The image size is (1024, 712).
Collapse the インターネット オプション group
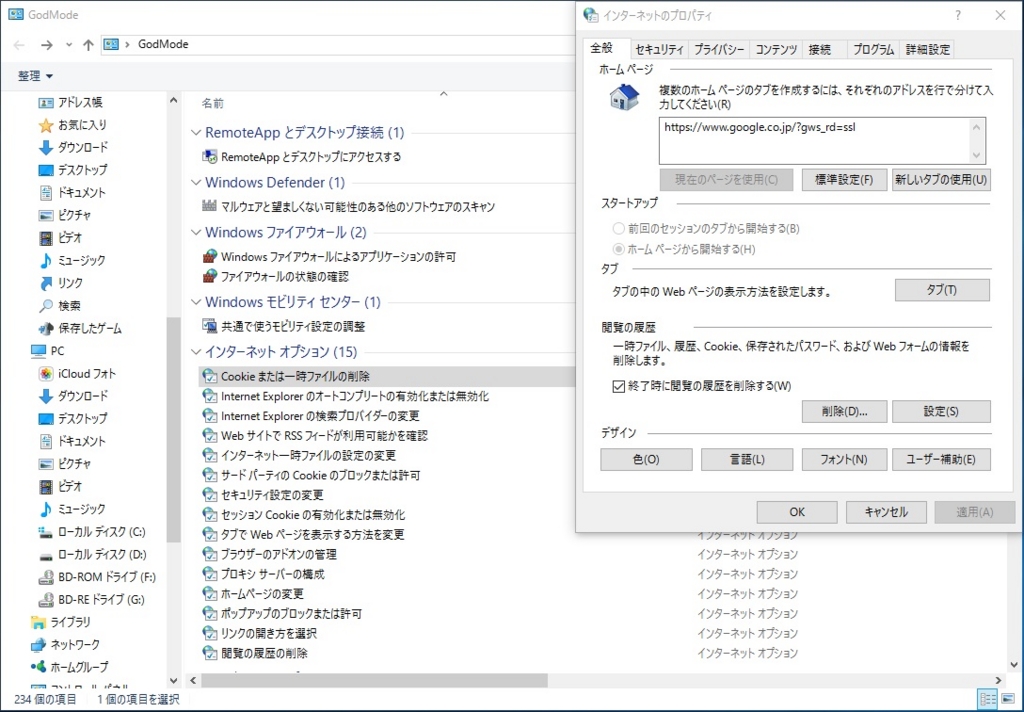tap(195, 352)
